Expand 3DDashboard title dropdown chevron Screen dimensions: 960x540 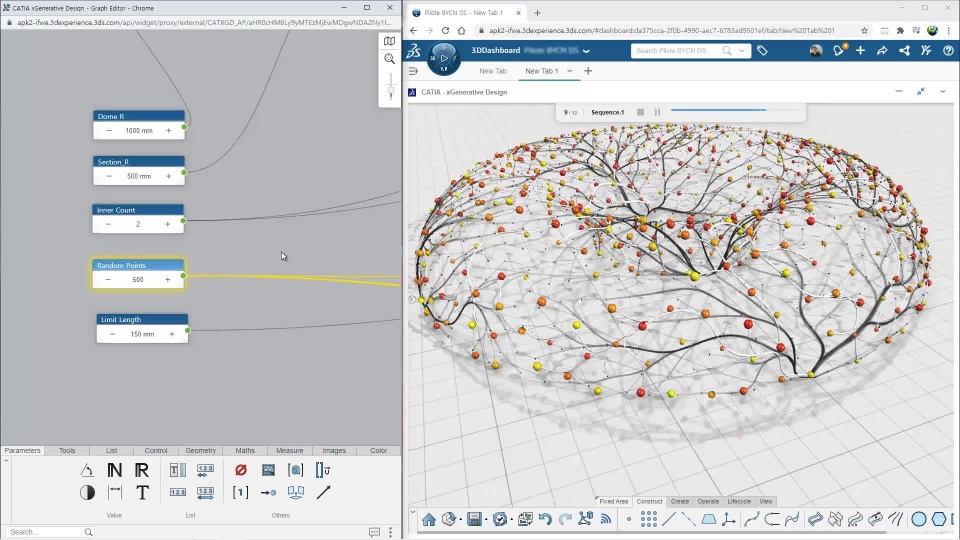pyautogui.click(x=586, y=51)
